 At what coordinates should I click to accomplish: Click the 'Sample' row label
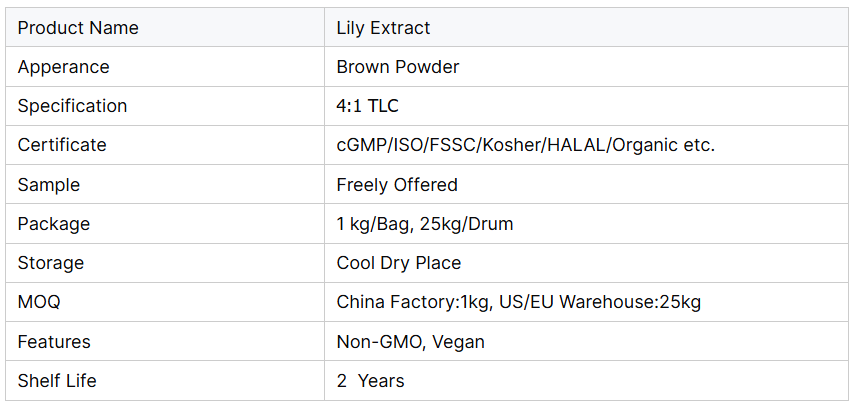(x=48, y=185)
